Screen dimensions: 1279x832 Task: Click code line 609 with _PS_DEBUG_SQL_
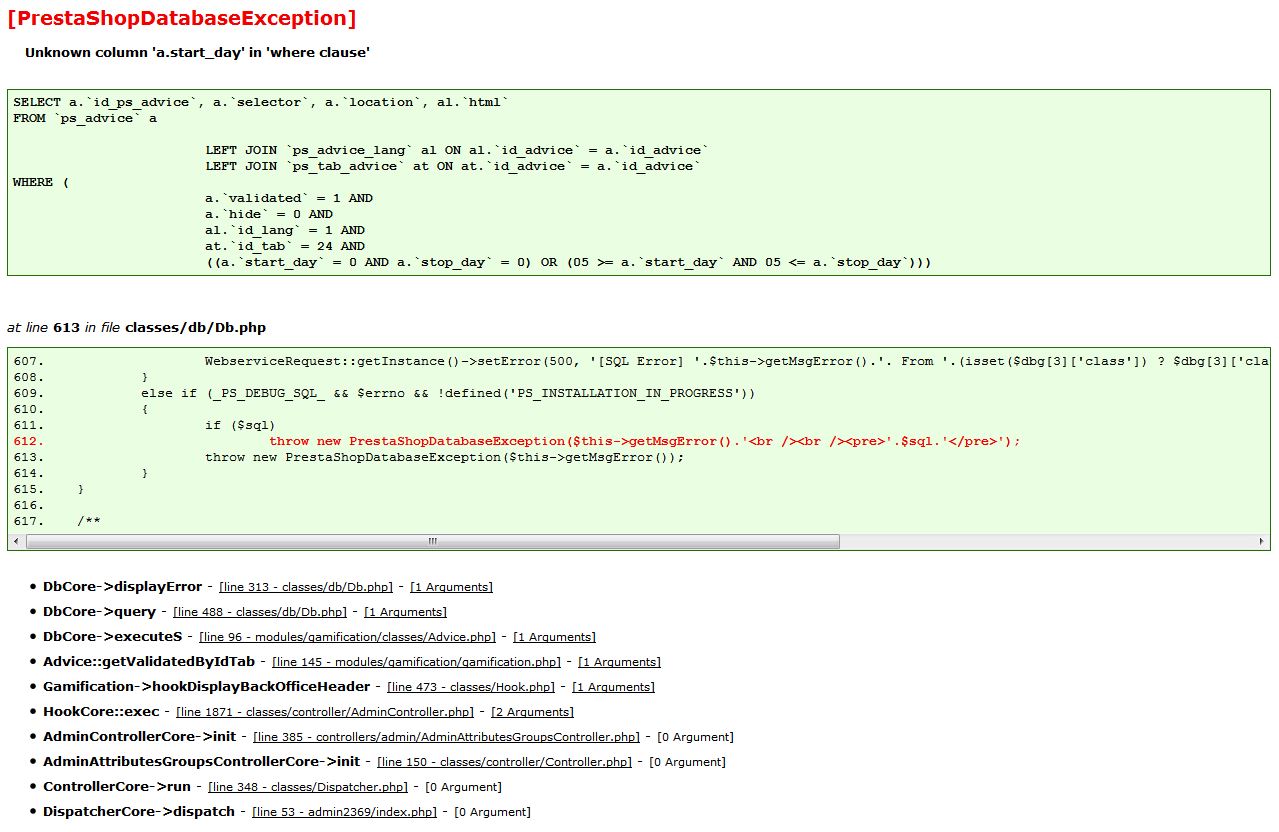click(384, 393)
